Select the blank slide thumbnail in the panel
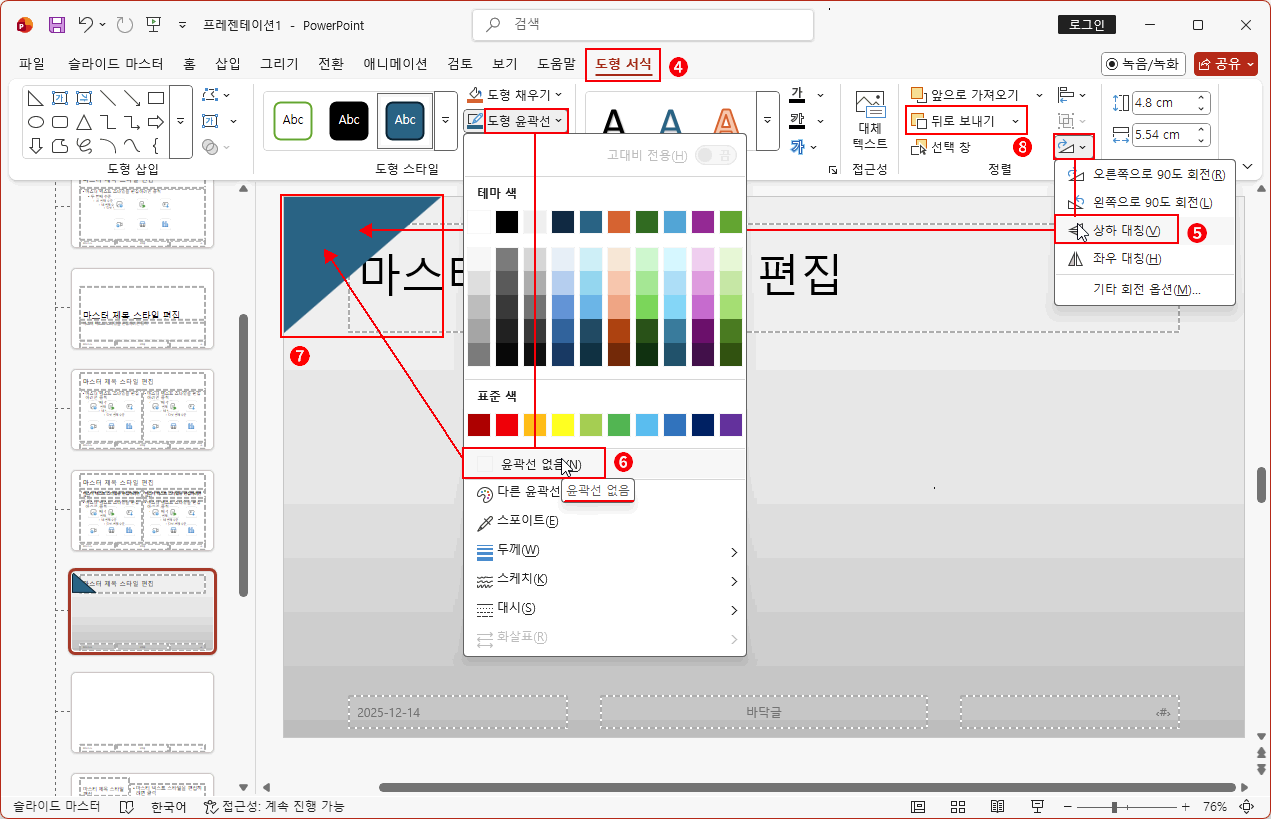Viewport: 1271px width, 819px height. tap(142, 712)
